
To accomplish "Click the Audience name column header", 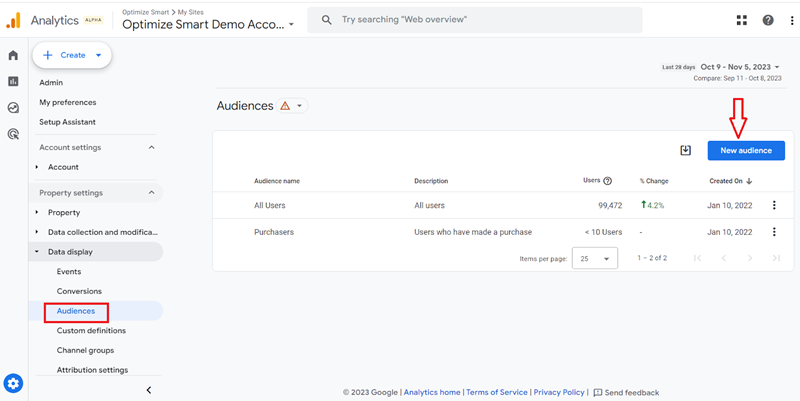I will tap(277, 181).
